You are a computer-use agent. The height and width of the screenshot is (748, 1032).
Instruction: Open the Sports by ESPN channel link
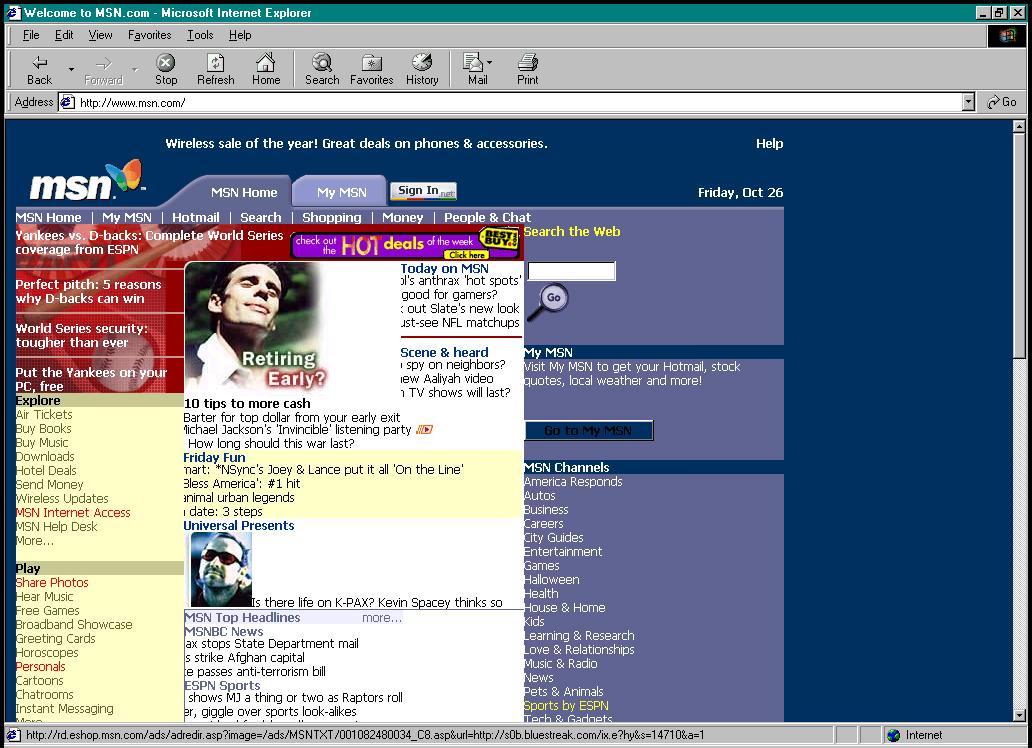(x=566, y=705)
